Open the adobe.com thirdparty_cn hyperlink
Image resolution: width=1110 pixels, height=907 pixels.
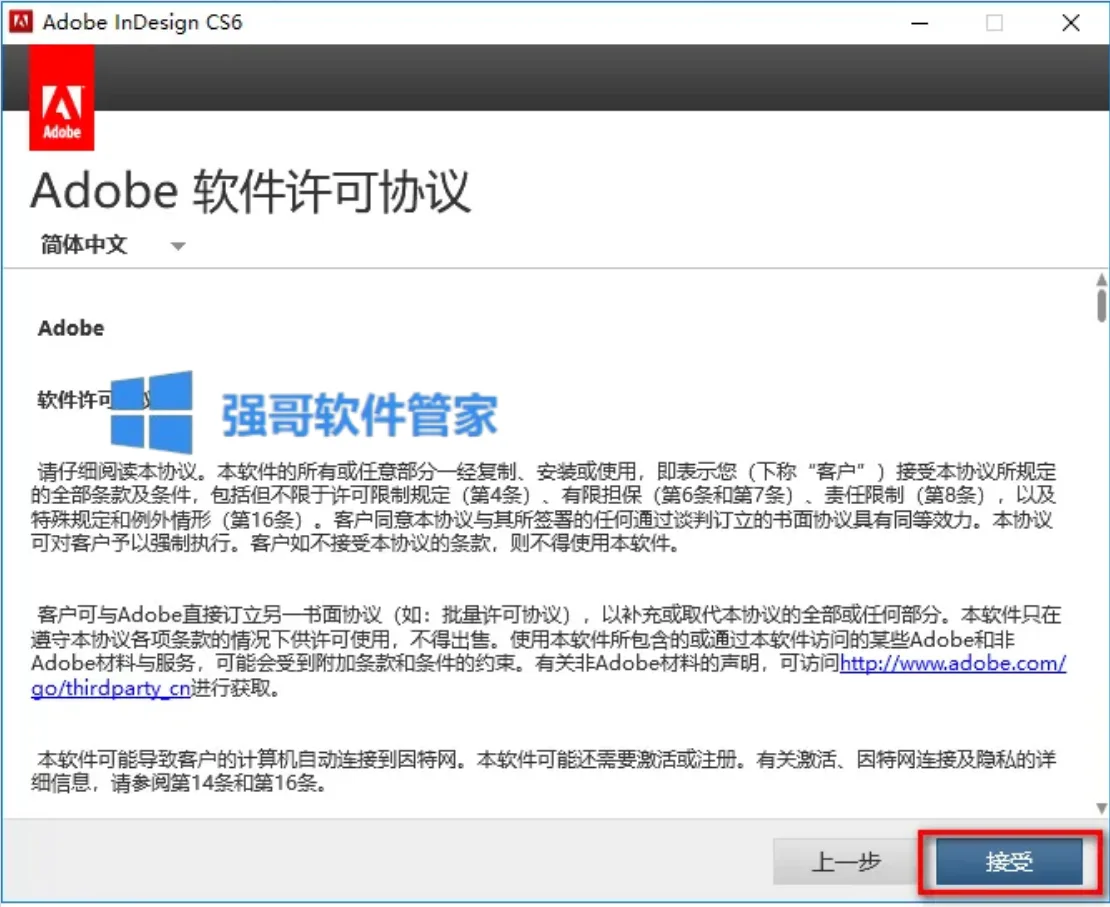click(x=952, y=663)
